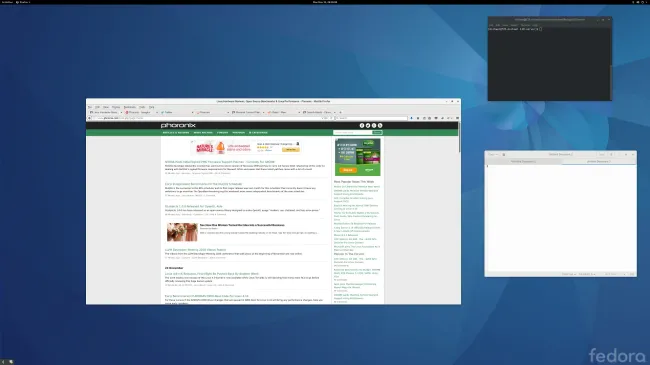Image resolution: width=650 pixels, height=365 pixels.
Task: Open Premium nav item
Action: click(x=238, y=133)
